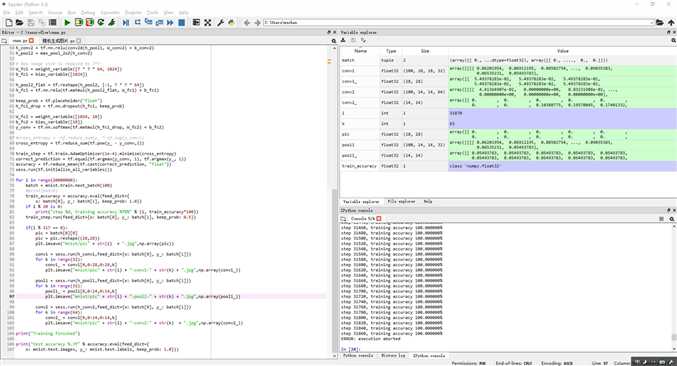677x366 pixels.
Task: Go forward to next cursor position
Action: point(257,22)
